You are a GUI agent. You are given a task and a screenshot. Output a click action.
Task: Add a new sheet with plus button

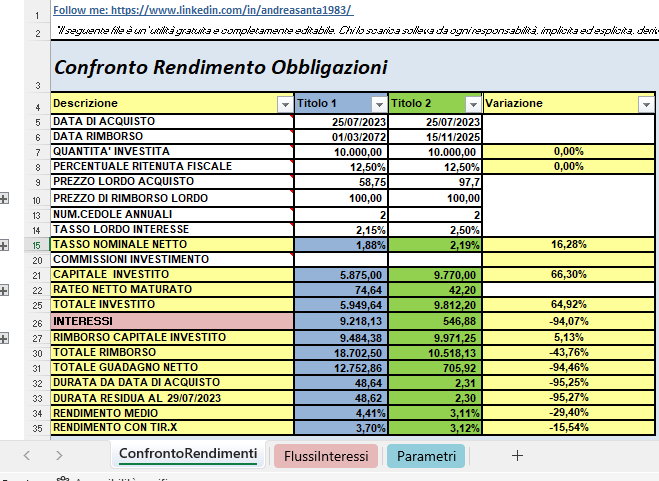click(x=517, y=456)
